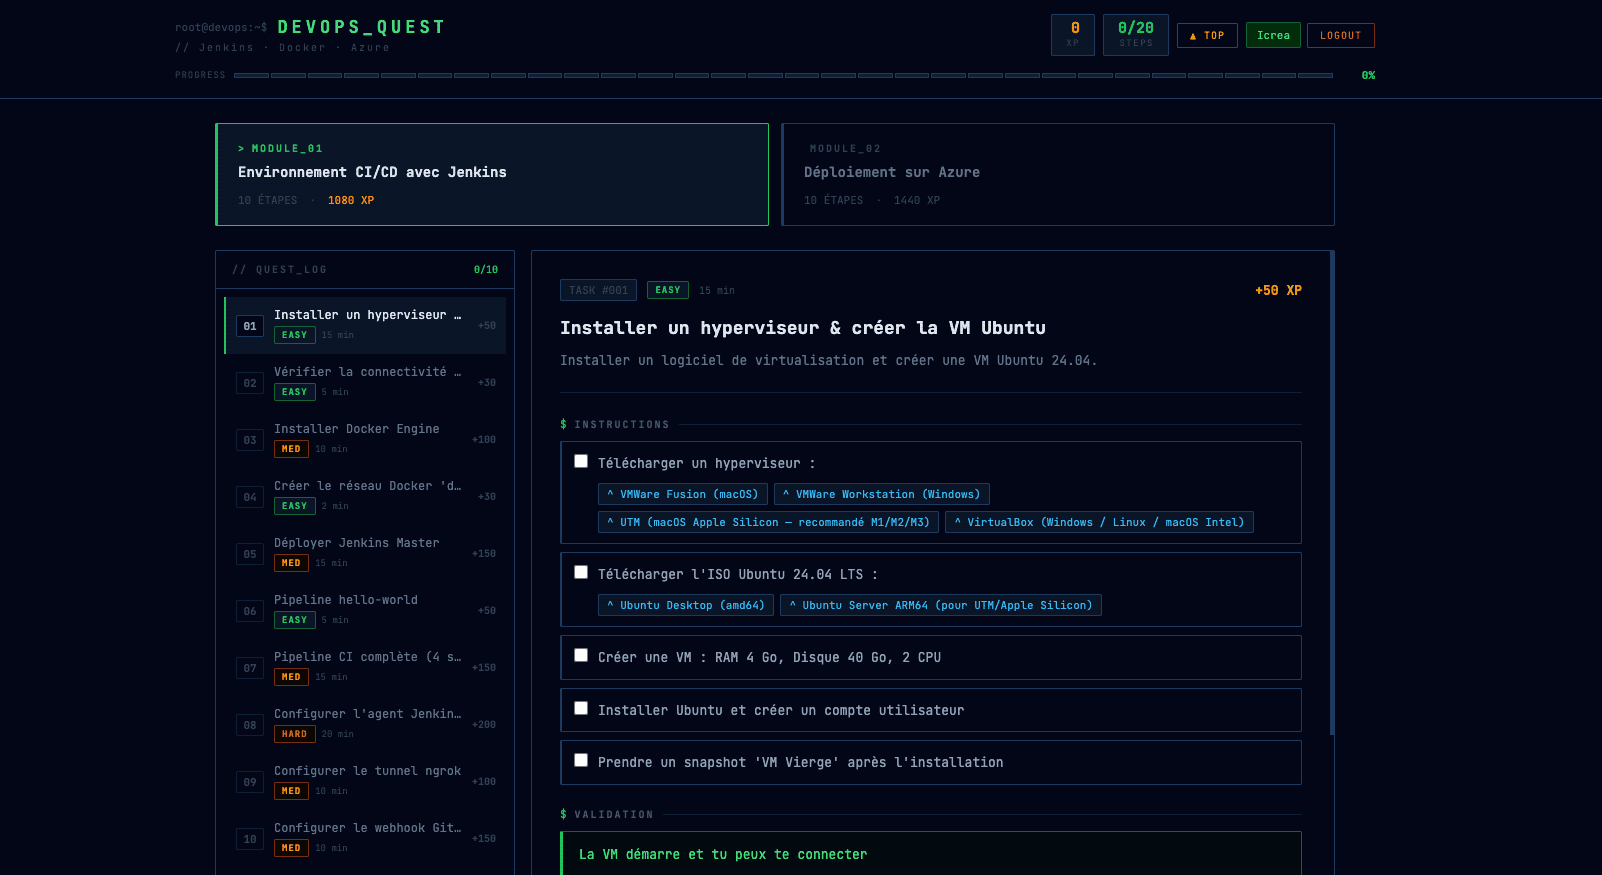Click the segmented progress bar

coord(783,75)
